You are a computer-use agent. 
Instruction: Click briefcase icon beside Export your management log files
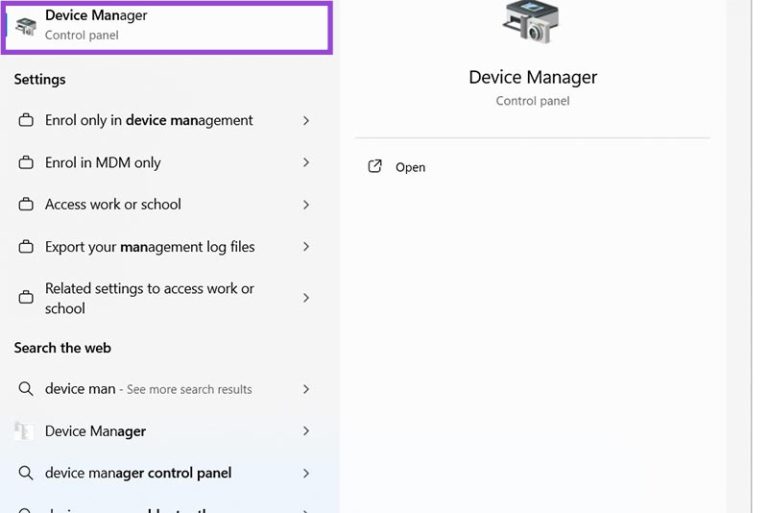[x=26, y=247]
